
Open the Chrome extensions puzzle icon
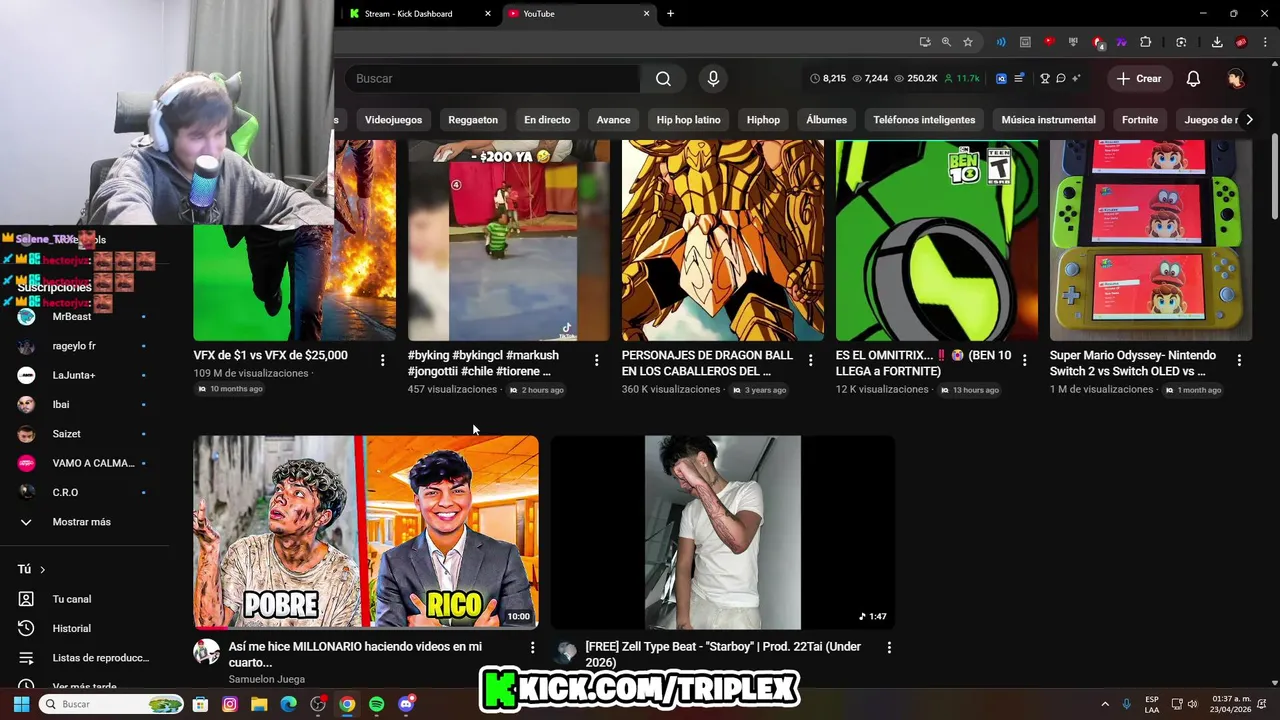point(1146,42)
